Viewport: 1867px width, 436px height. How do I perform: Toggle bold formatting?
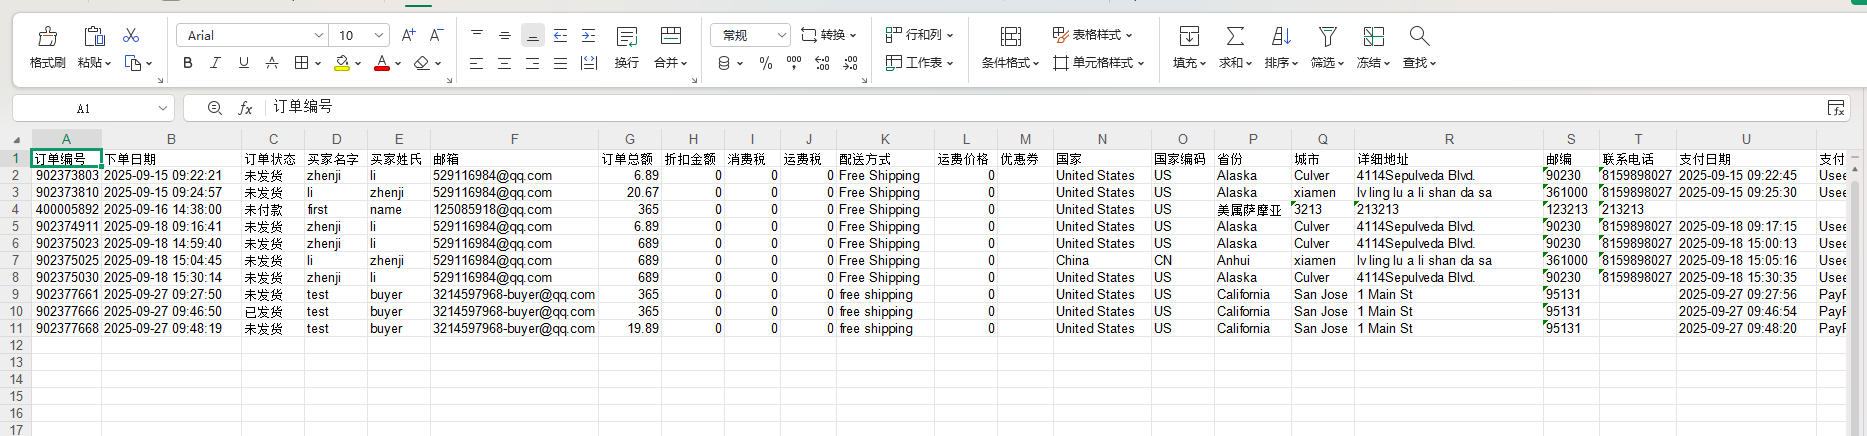(188, 63)
